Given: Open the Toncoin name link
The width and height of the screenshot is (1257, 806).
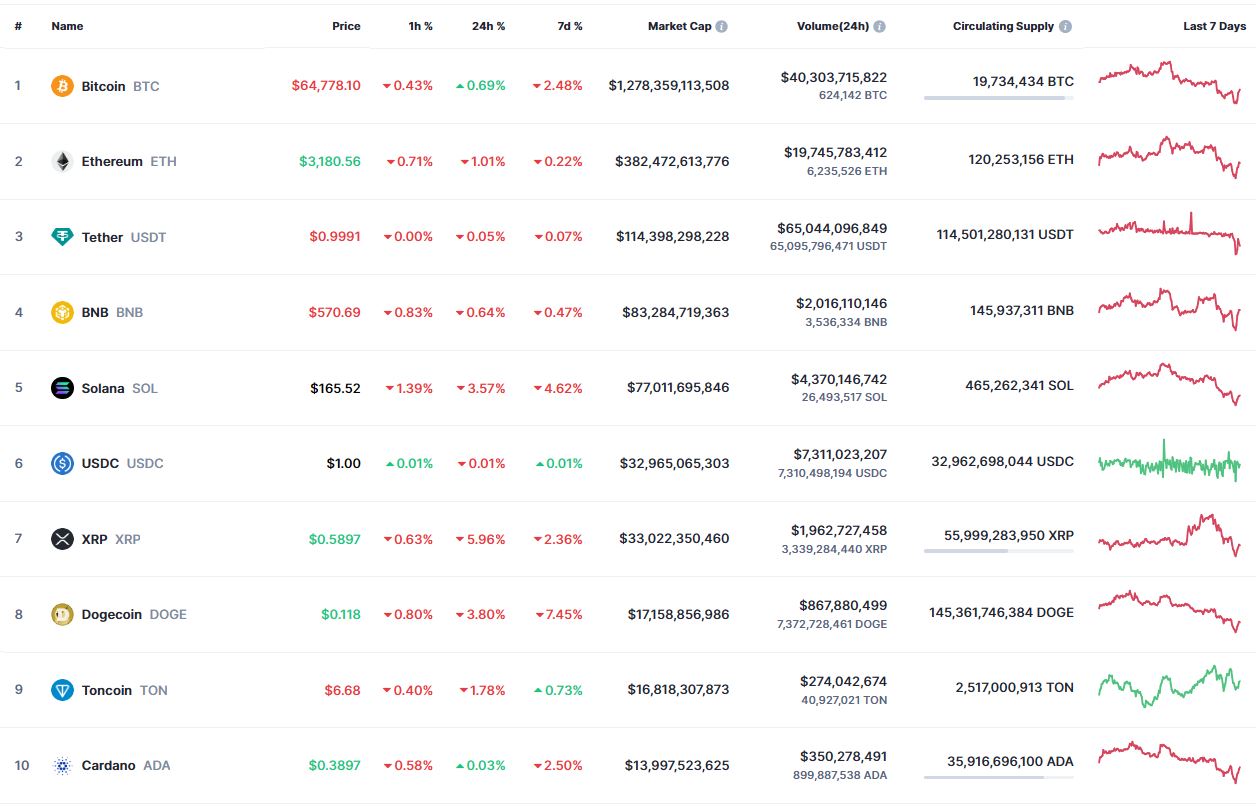Looking at the screenshot, I should tap(107, 690).
